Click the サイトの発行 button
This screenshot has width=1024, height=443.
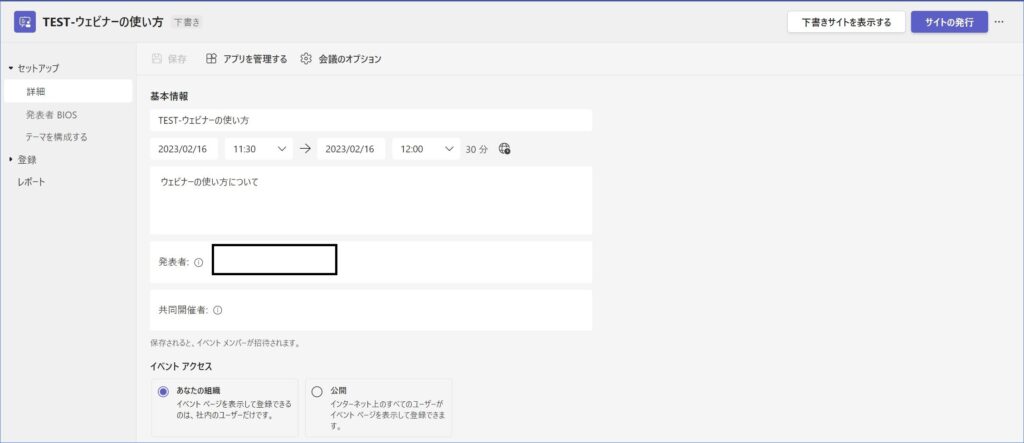[948, 22]
